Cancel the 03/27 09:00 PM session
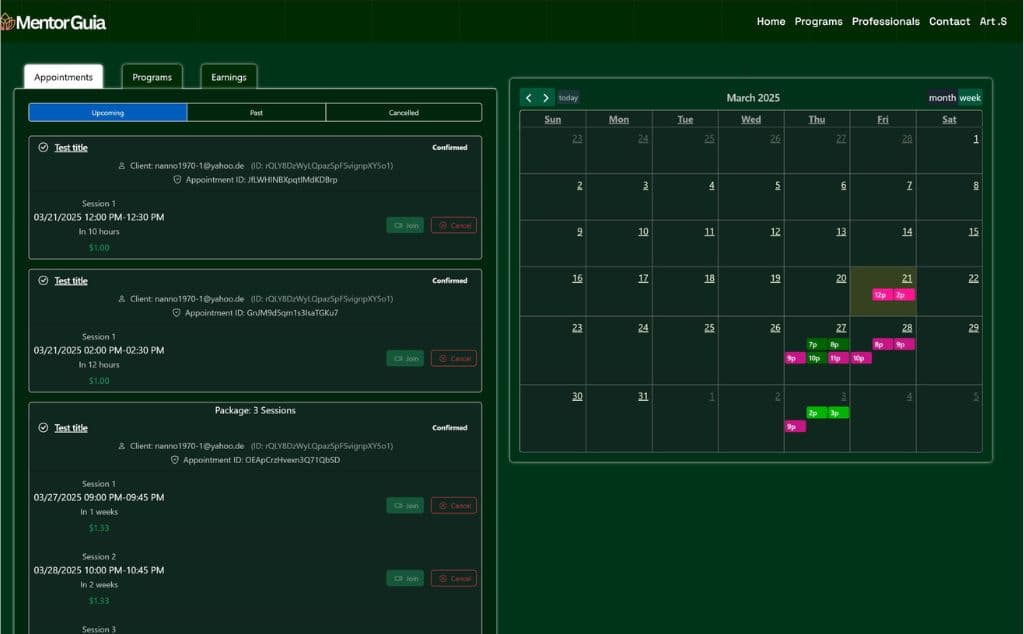This screenshot has height=634, width=1024. click(x=454, y=505)
